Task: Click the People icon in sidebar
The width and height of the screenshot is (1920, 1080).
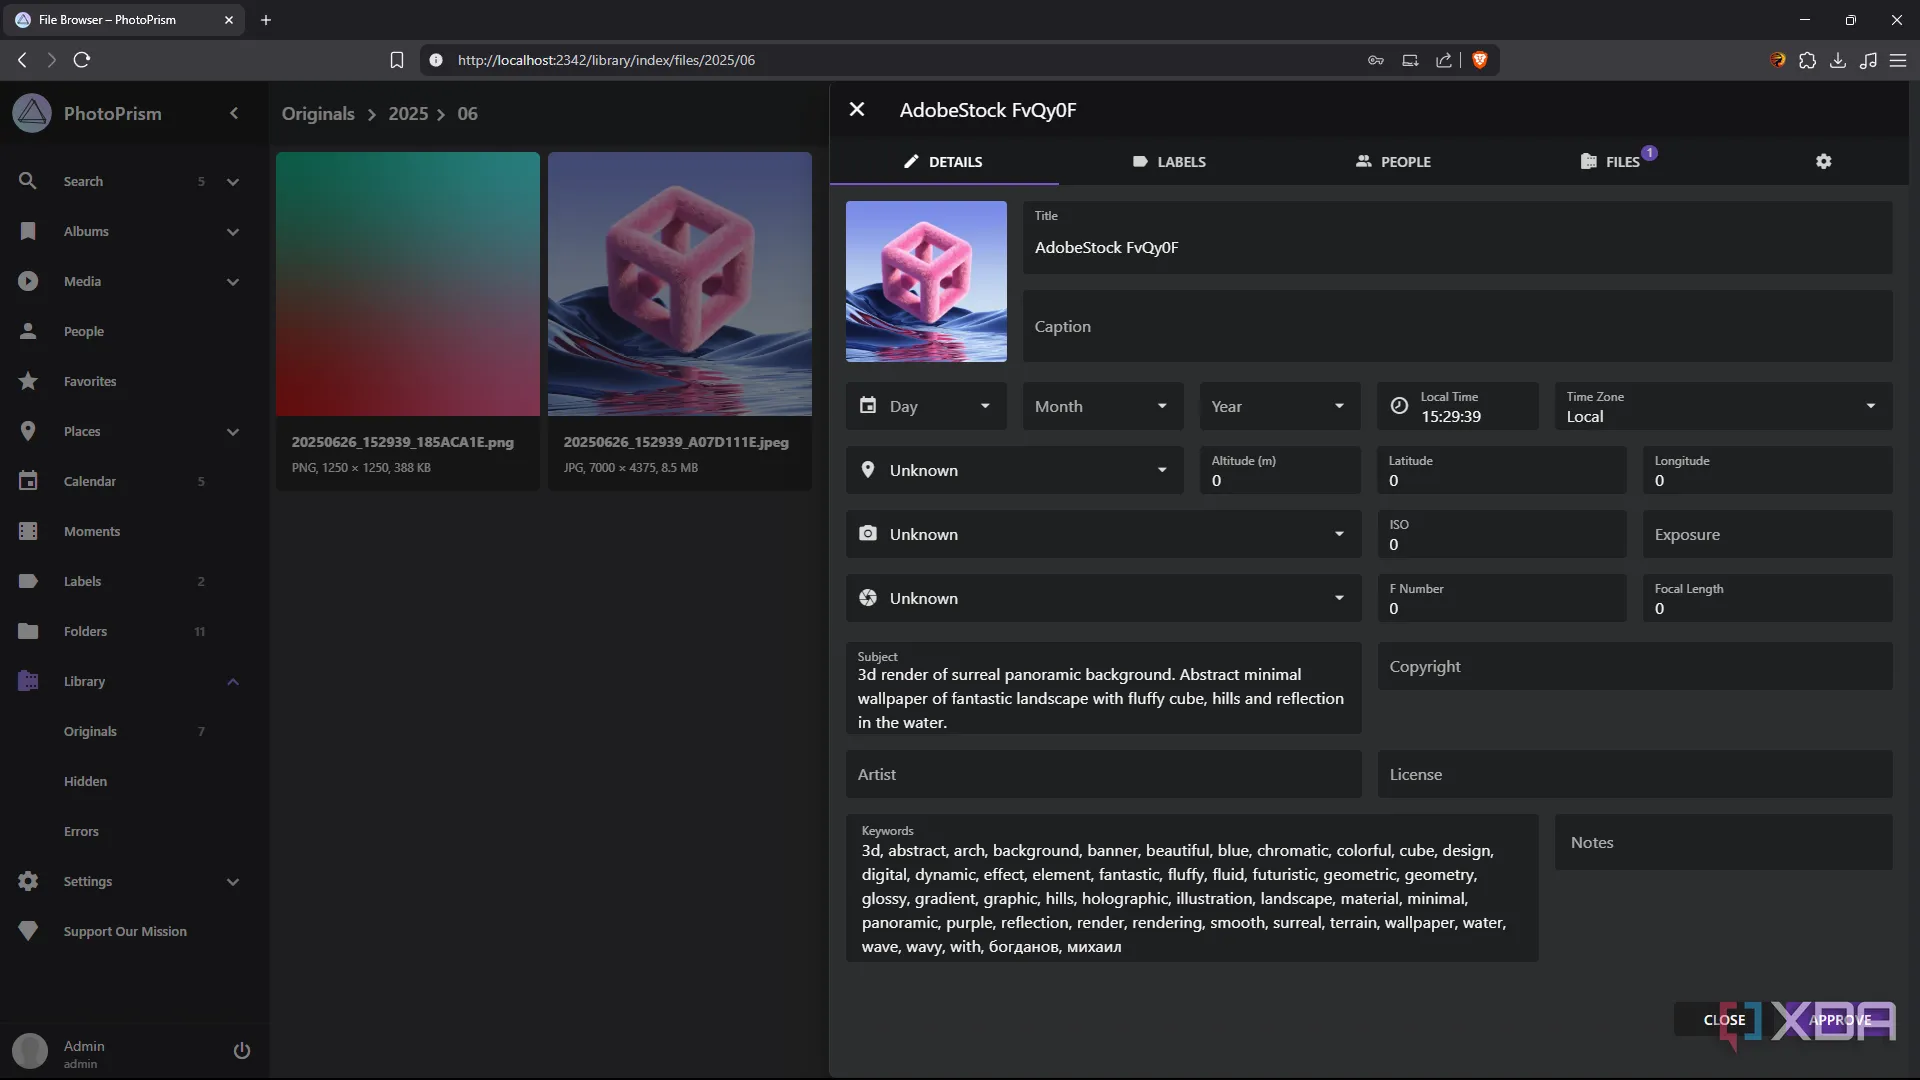Action: click(x=28, y=331)
